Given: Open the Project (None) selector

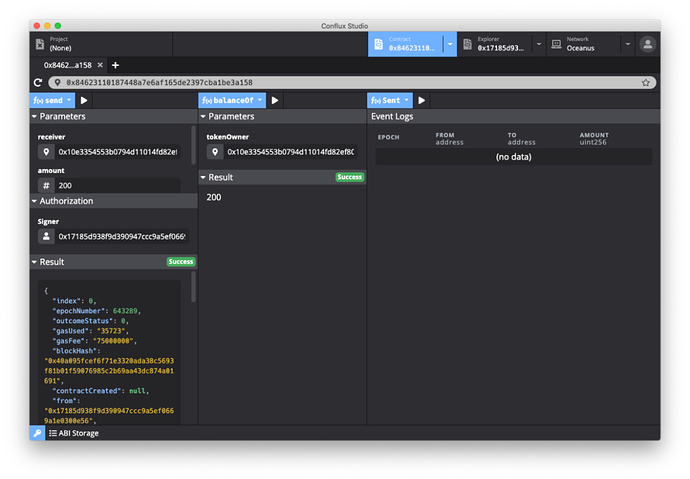Looking at the screenshot, I should point(100,44).
